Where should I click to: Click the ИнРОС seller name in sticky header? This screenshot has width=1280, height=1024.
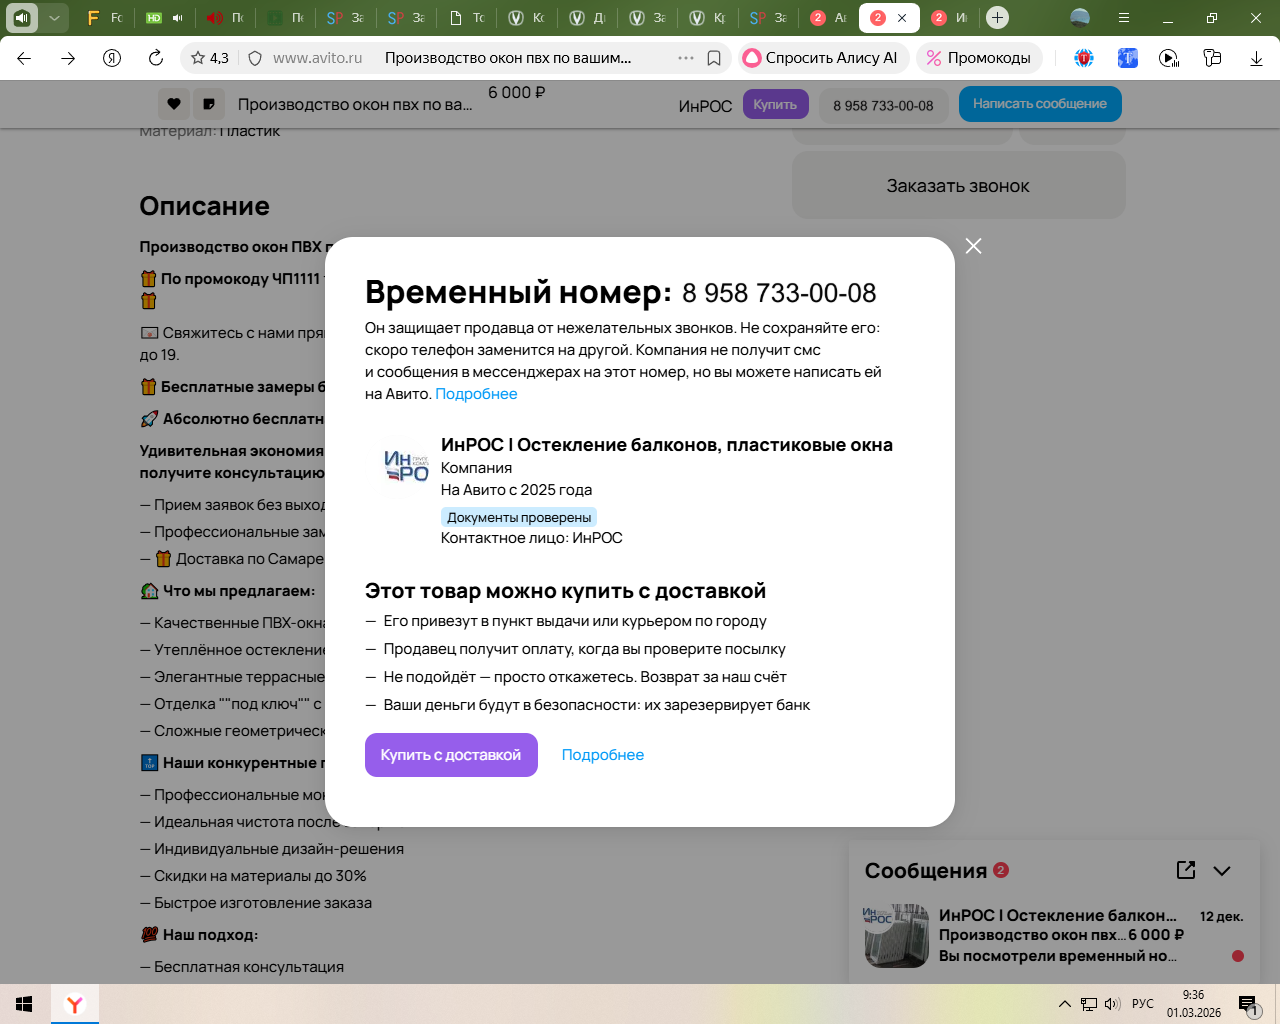tap(705, 106)
